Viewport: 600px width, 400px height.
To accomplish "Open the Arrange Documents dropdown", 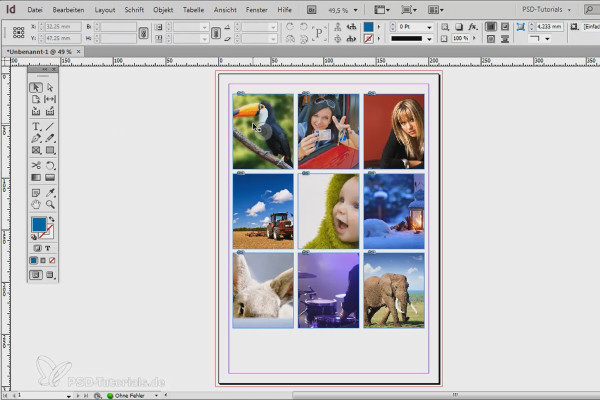I will (x=435, y=10).
